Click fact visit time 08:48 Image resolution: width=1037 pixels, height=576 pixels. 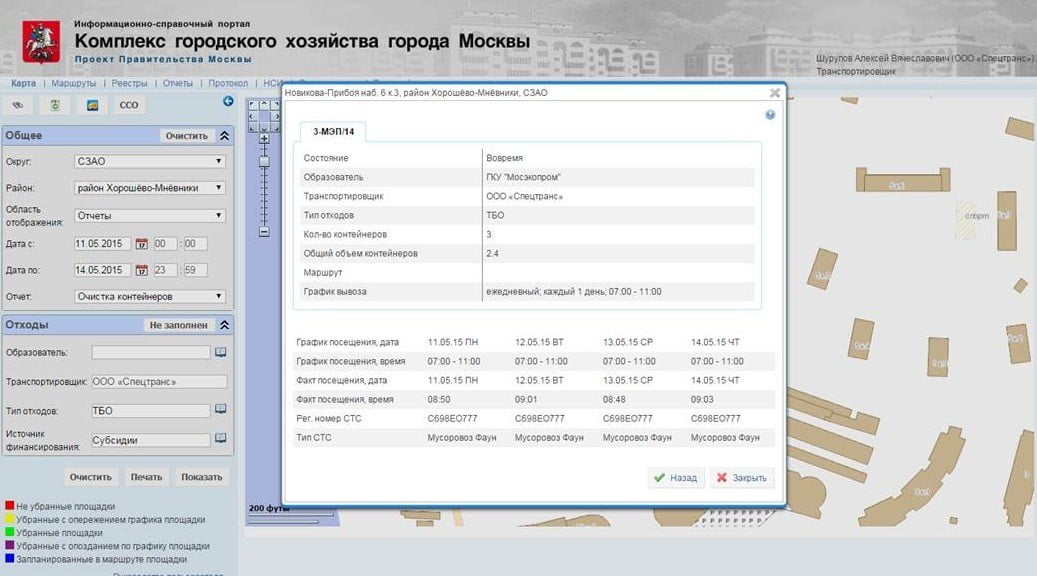[x=614, y=399]
